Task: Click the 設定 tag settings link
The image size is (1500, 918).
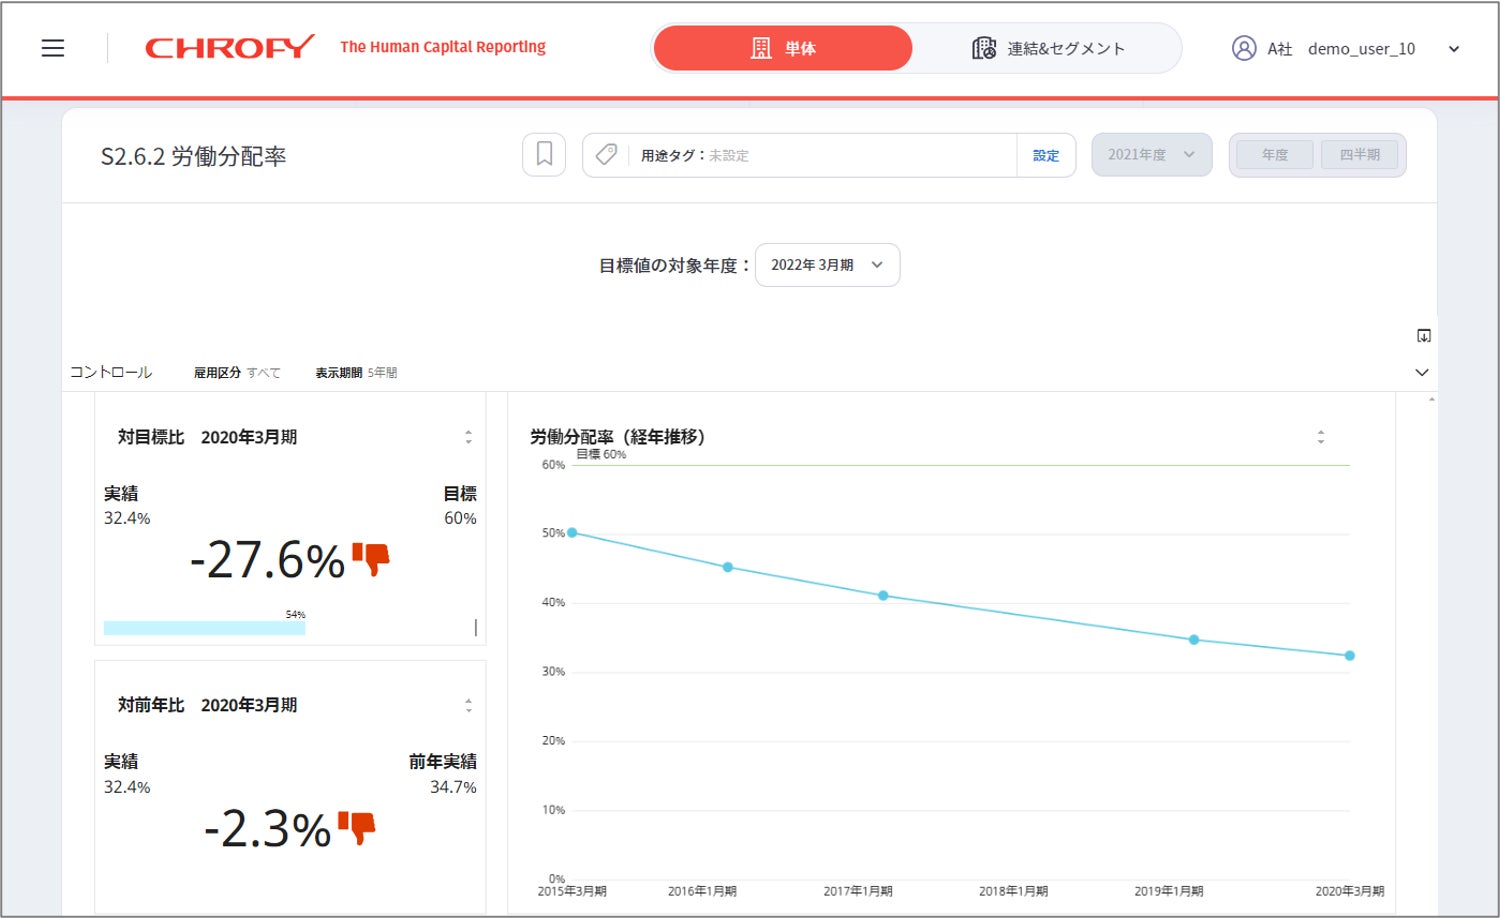Action: [1046, 156]
